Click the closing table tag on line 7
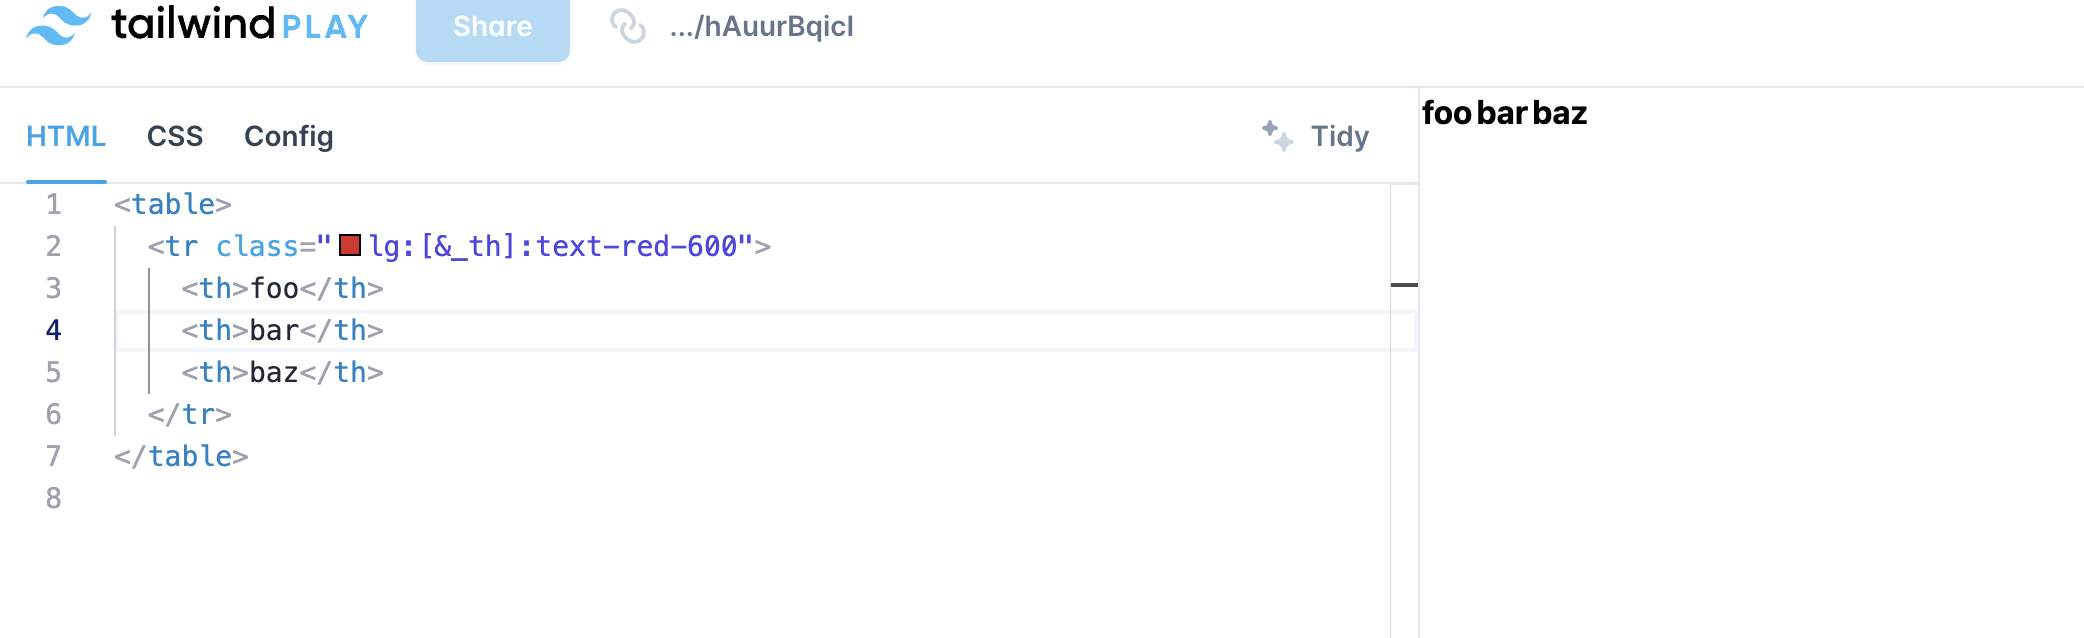The width and height of the screenshot is (2084, 638). click(x=180, y=456)
